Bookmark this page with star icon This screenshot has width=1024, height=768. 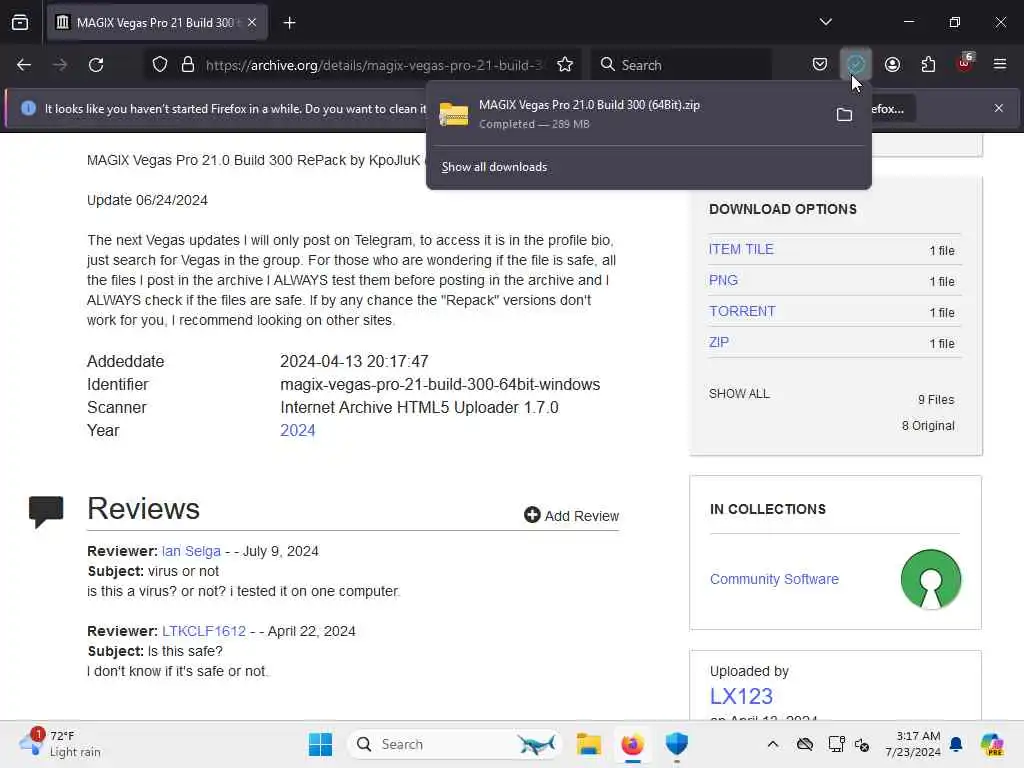tap(565, 65)
